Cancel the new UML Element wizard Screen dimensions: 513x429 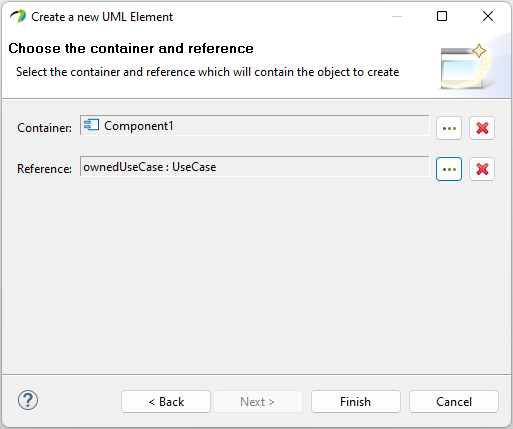coord(454,402)
